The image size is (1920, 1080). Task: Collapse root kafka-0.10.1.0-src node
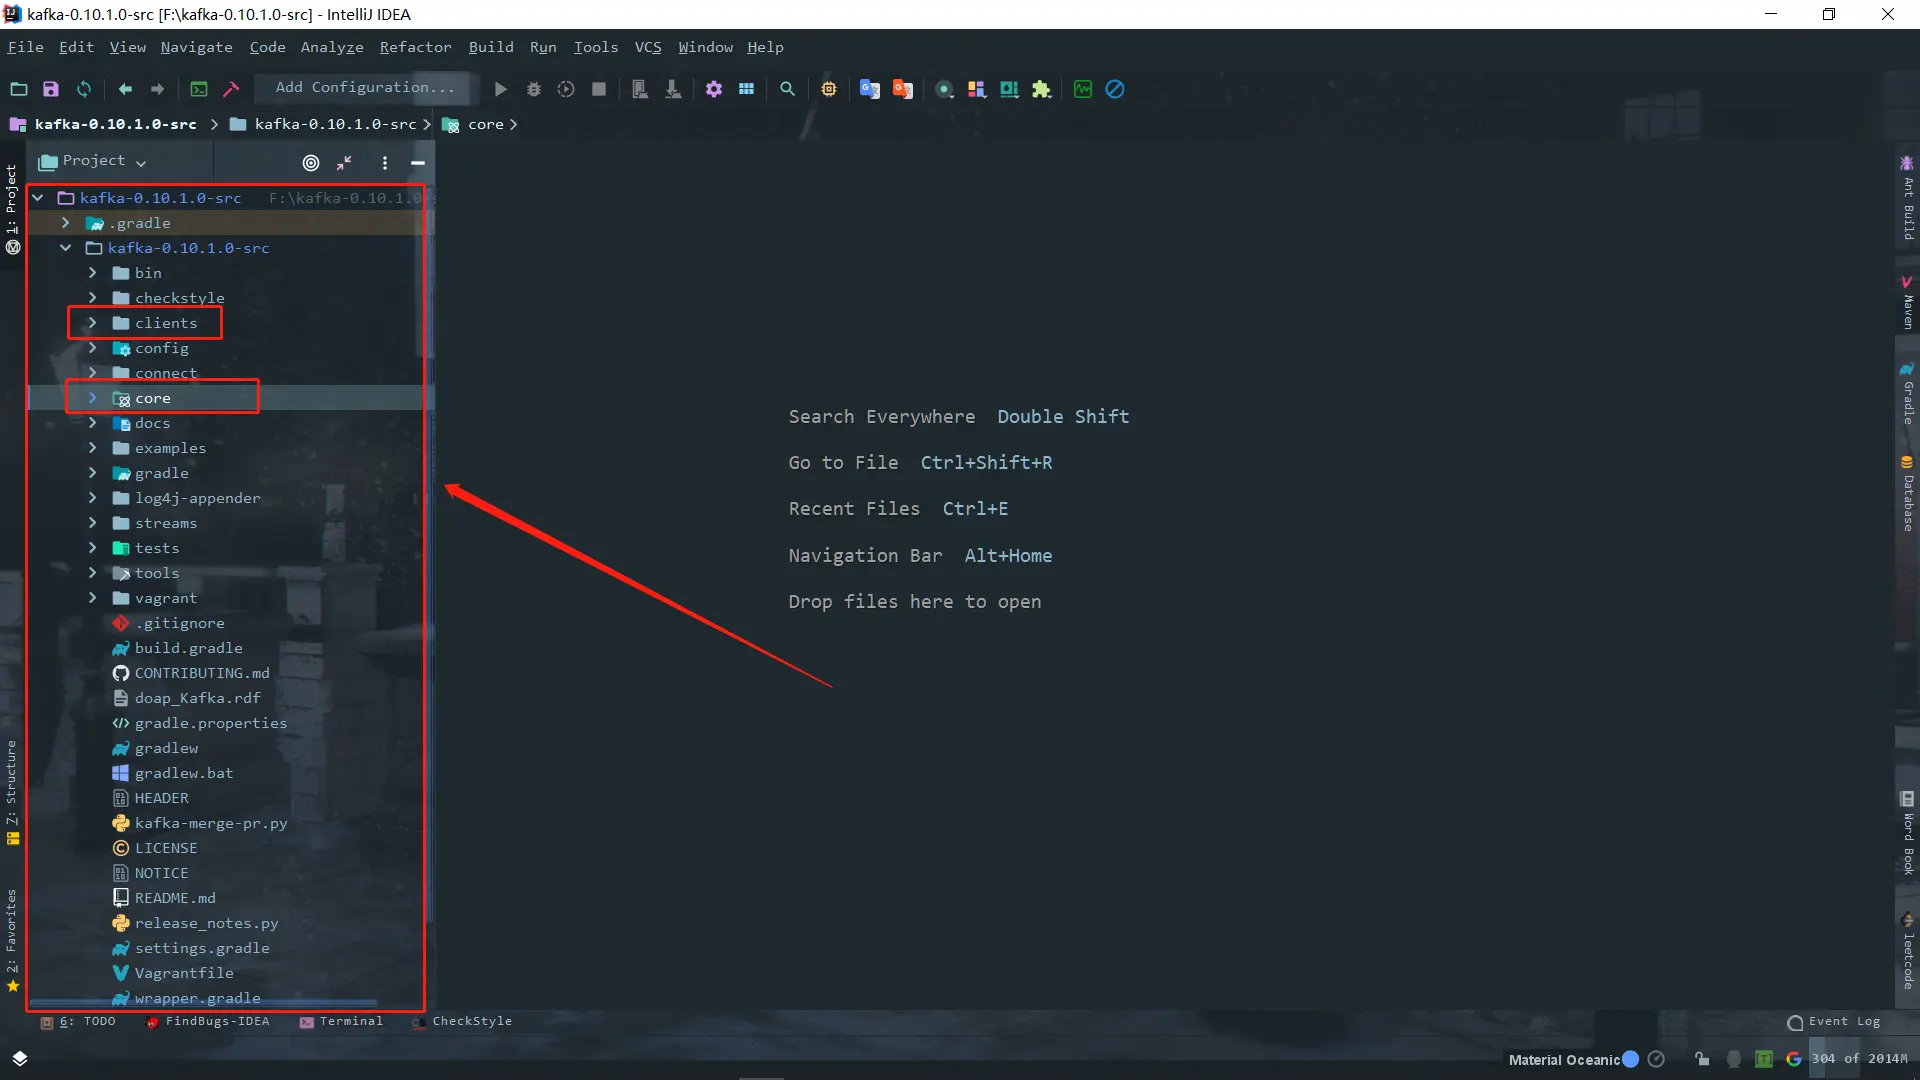pyautogui.click(x=38, y=198)
